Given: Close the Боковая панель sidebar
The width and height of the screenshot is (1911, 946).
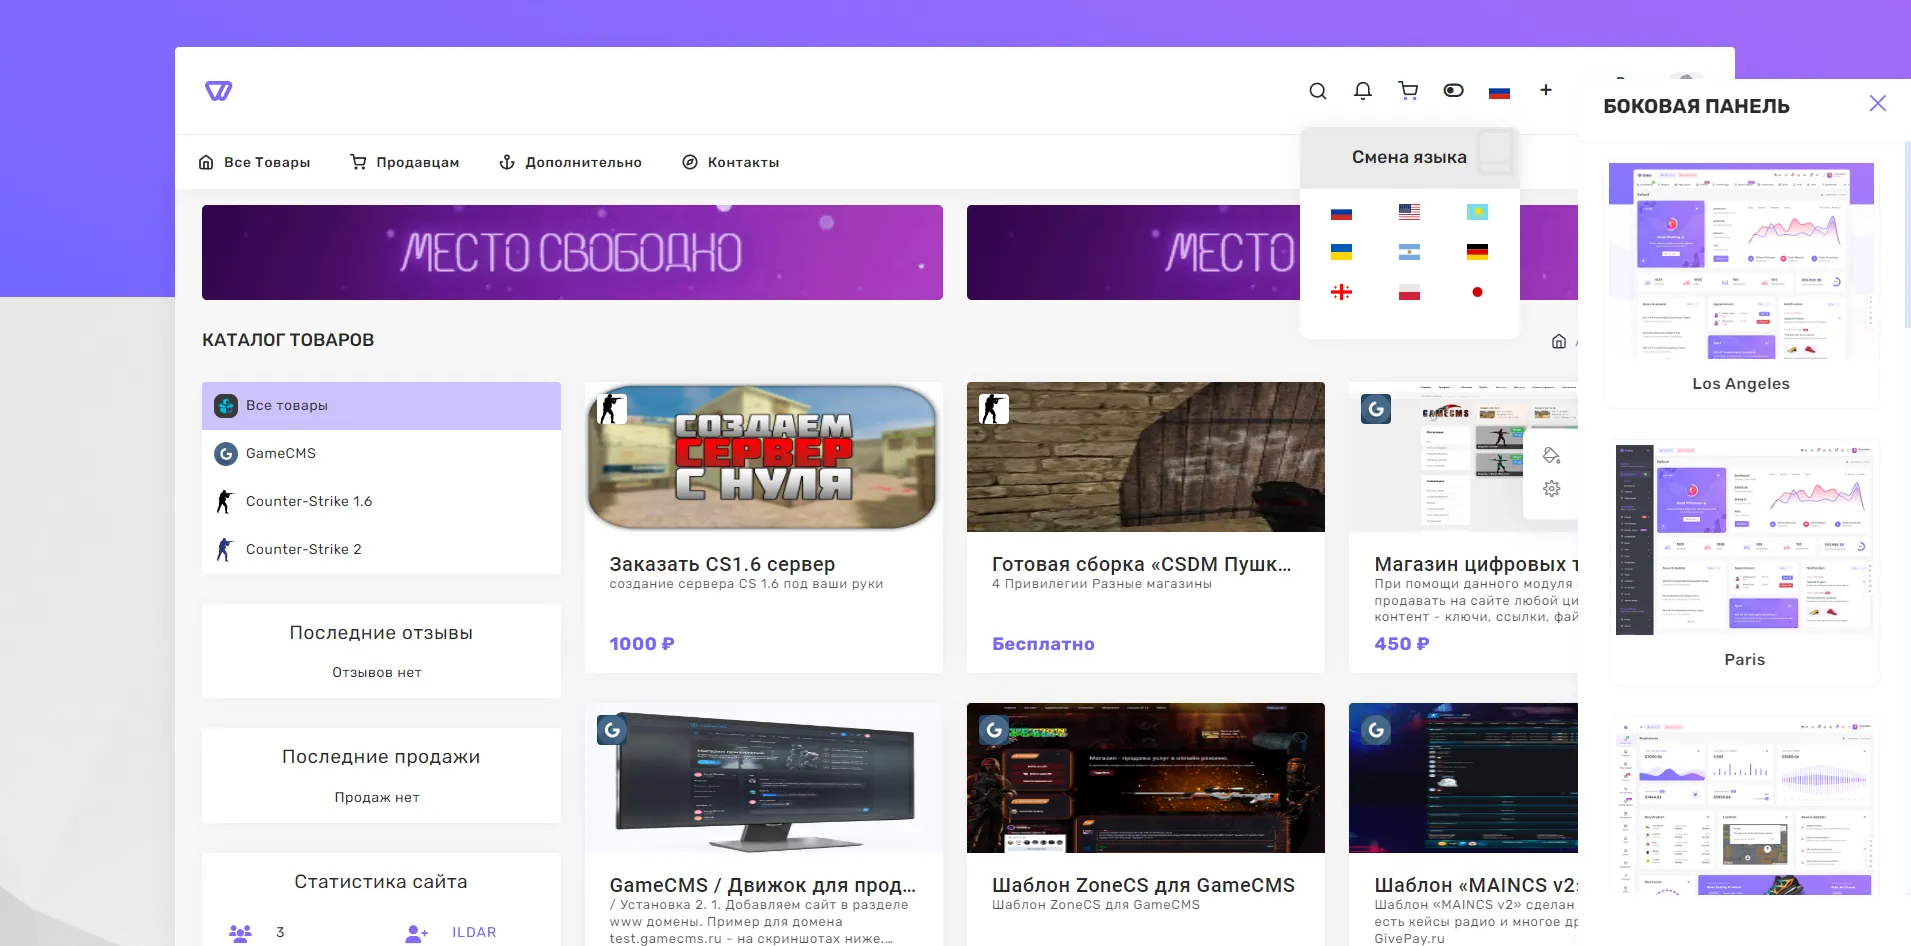Looking at the screenshot, I should 1877,104.
